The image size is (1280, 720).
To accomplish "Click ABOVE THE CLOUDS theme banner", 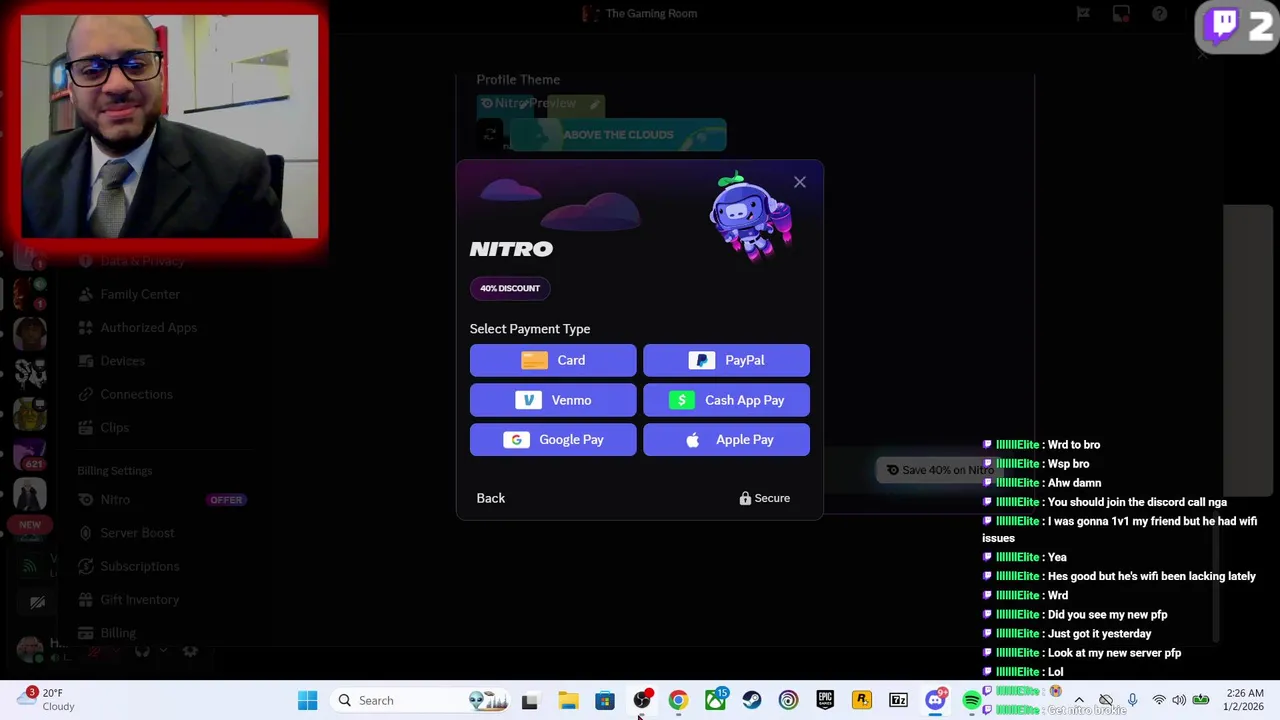I will [618, 135].
